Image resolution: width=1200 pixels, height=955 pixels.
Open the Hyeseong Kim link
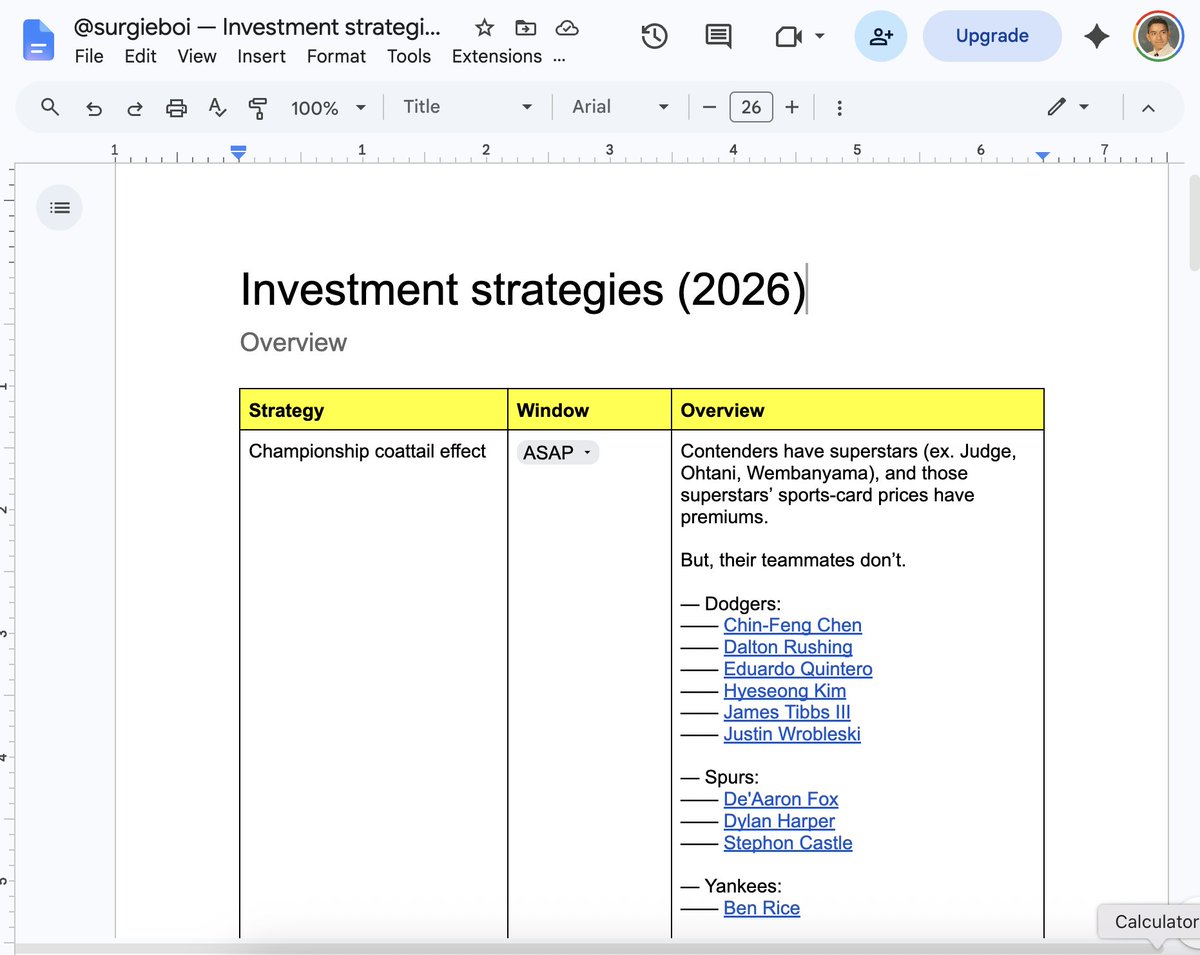[x=785, y=691]
